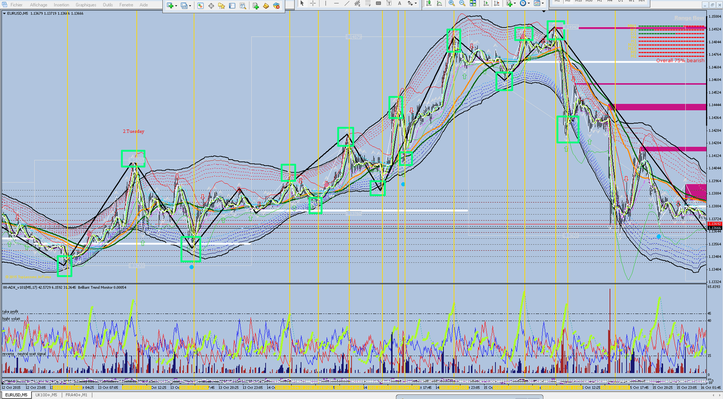Activate the crosshair tool

tap(313, 3)
